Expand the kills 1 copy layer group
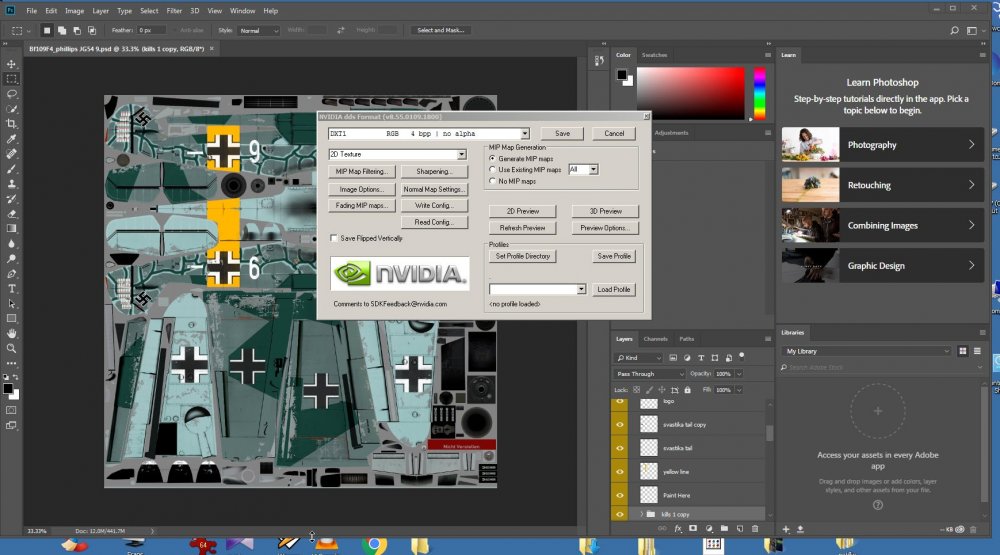The height and width of the screenshot is (555, 1000). coord(641,513)
